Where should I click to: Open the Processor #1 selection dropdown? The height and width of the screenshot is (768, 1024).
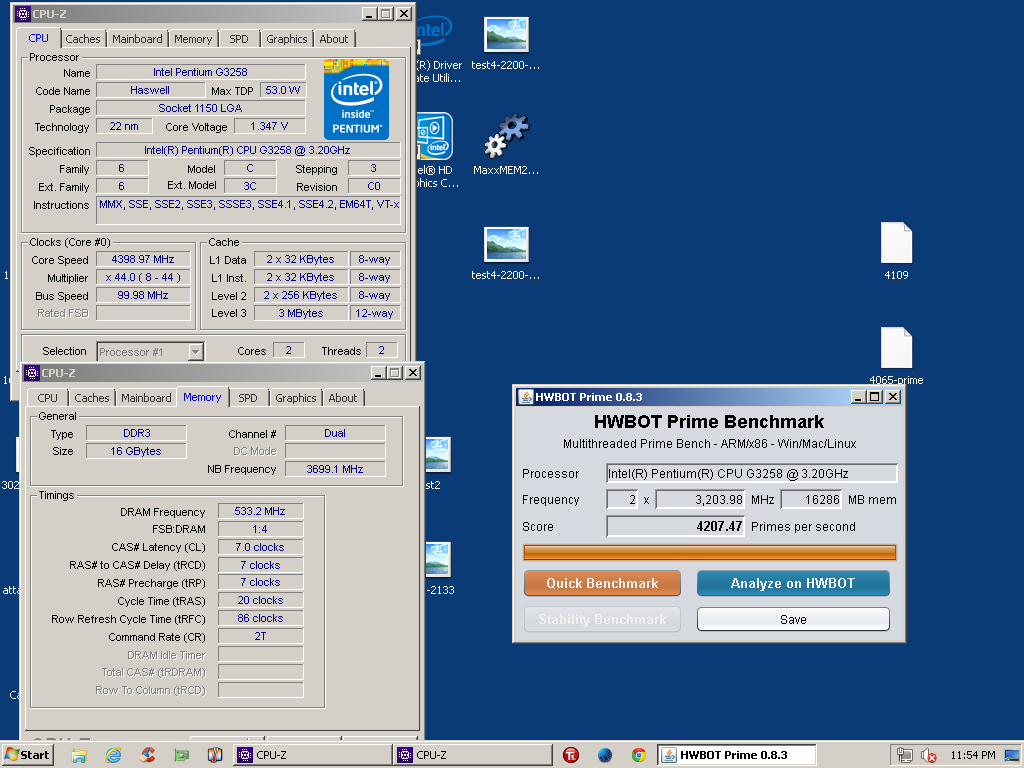coord(150,352)
